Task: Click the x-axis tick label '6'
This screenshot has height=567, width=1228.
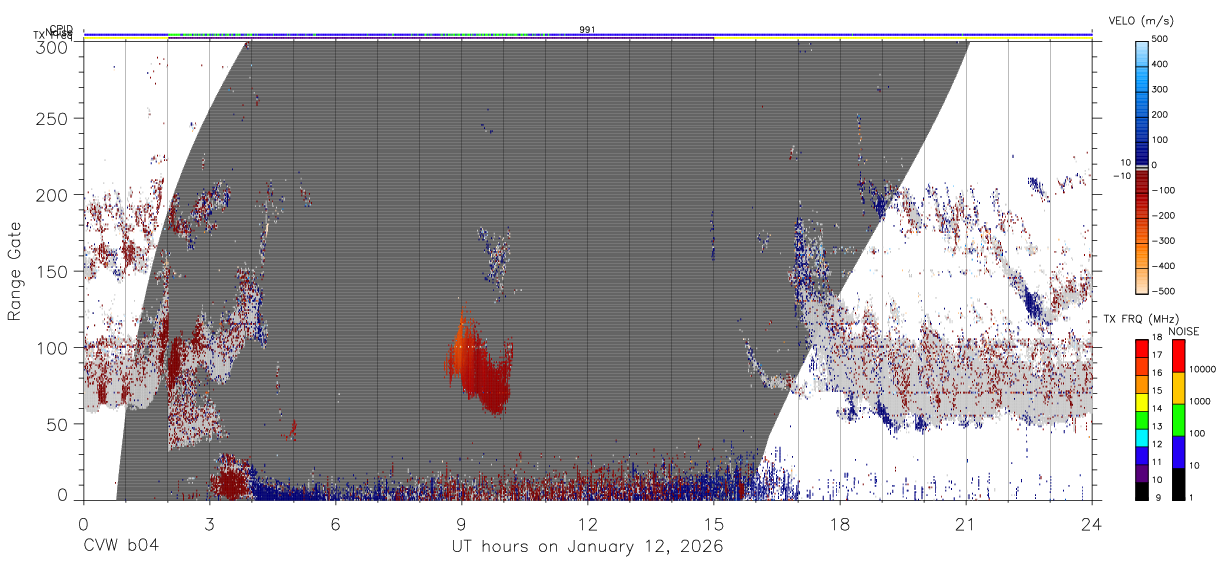Action: (x=335, y=524)
